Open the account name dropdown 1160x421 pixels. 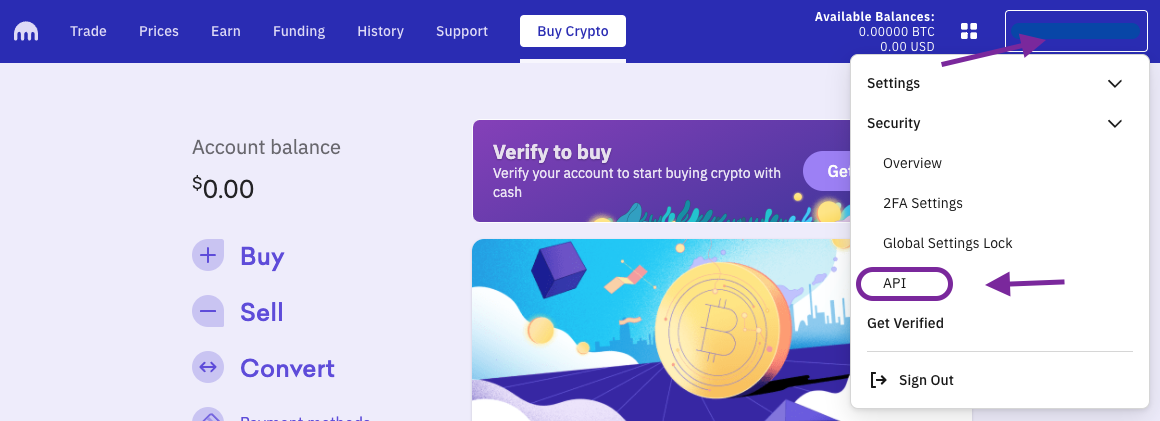point(1075,31)
